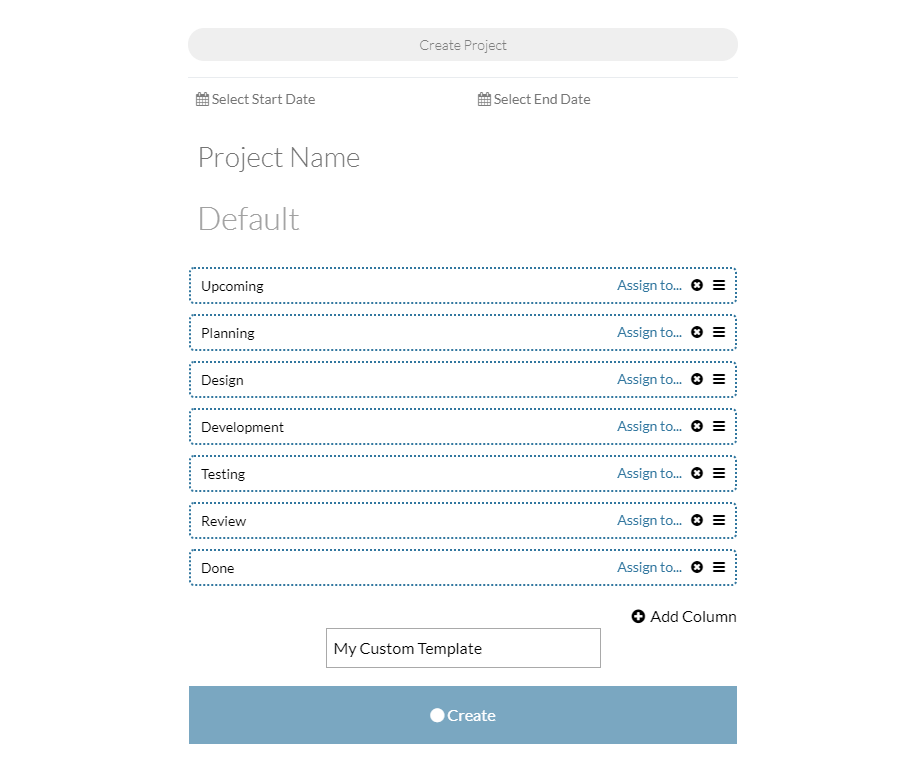Select the Default template name field
The height and width of the screenshot is (763, 901).
click(x=463, y=219)
